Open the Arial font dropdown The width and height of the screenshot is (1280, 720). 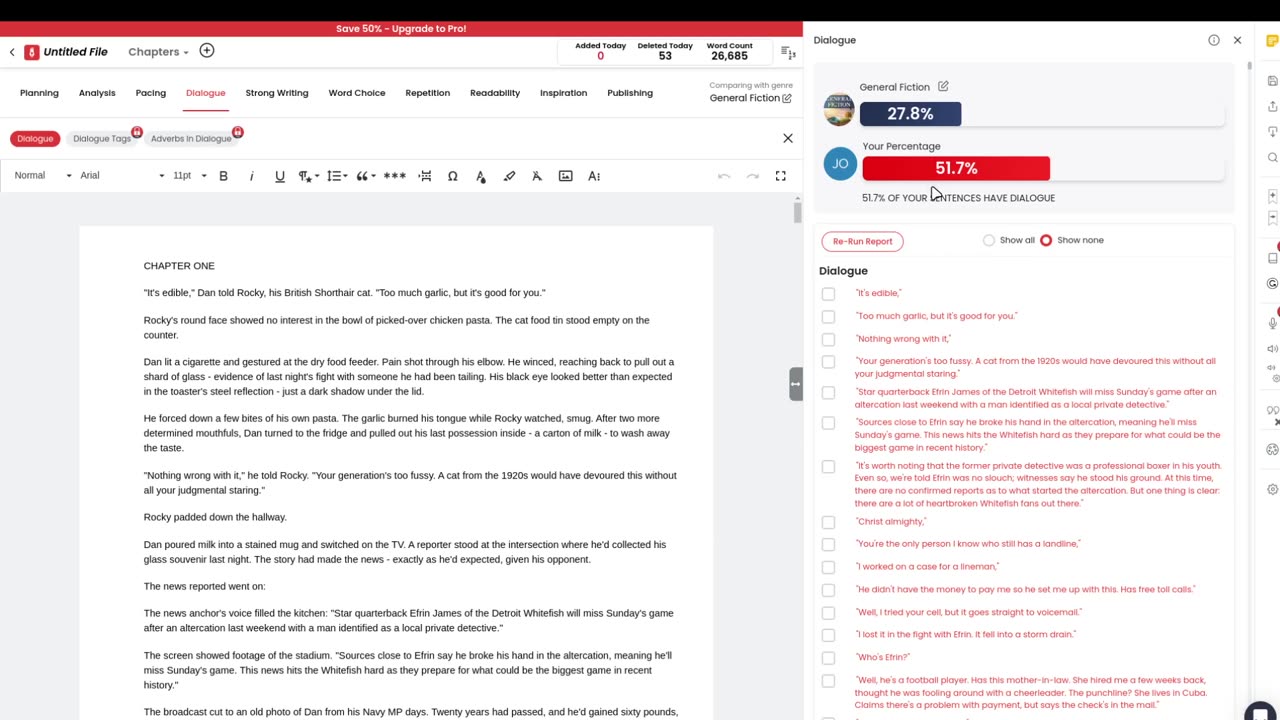[122, 176]
